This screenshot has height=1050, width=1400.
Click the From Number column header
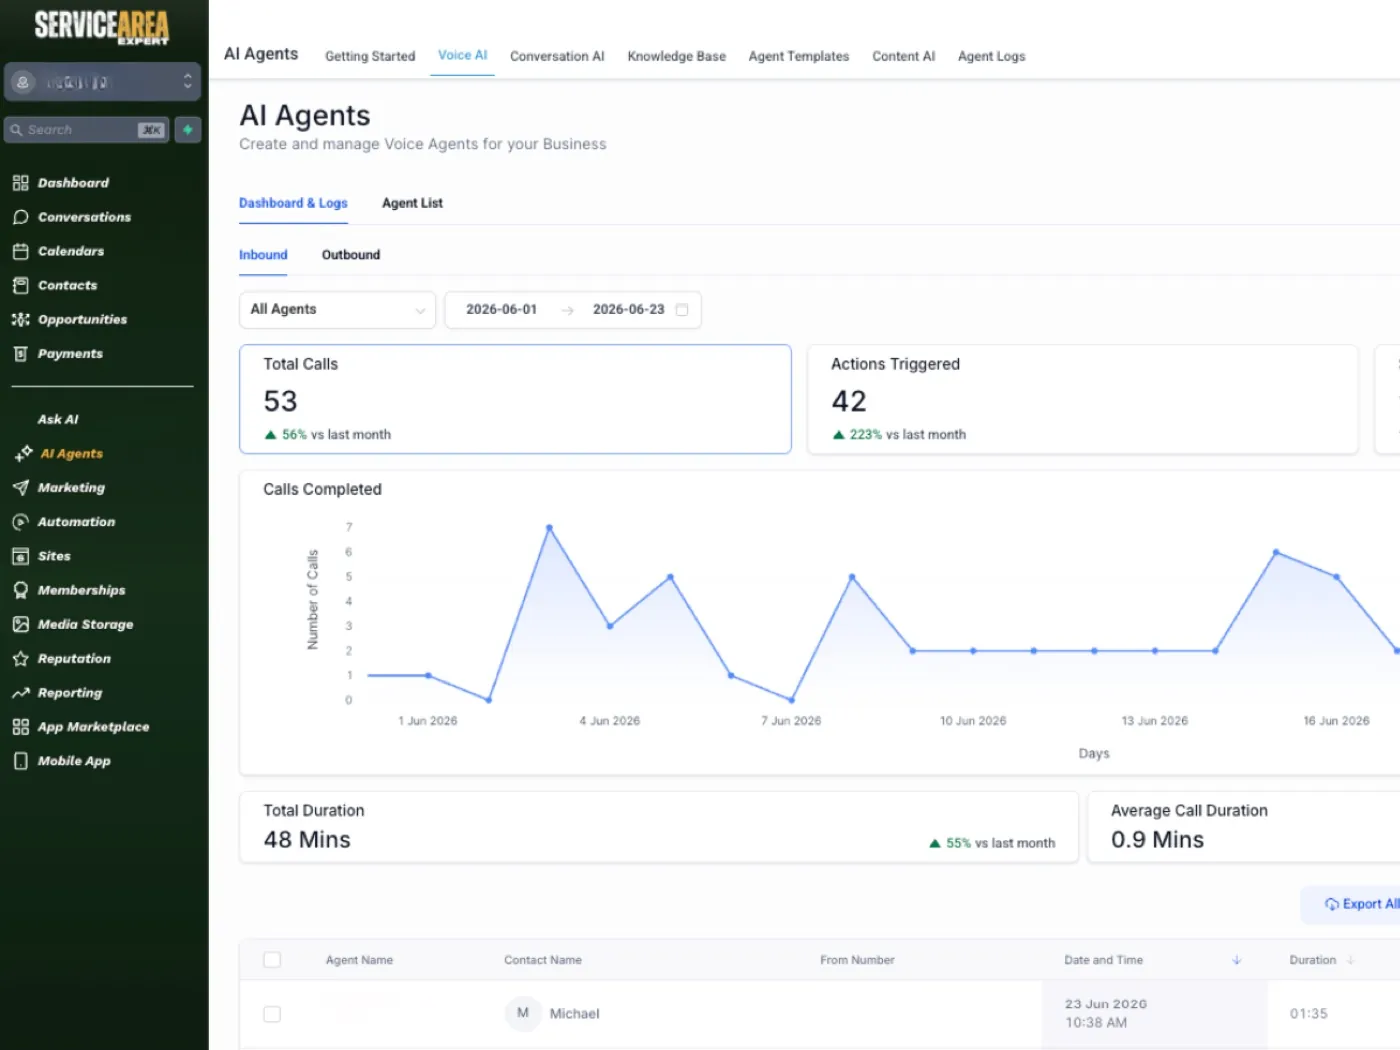tap(857, 960)
